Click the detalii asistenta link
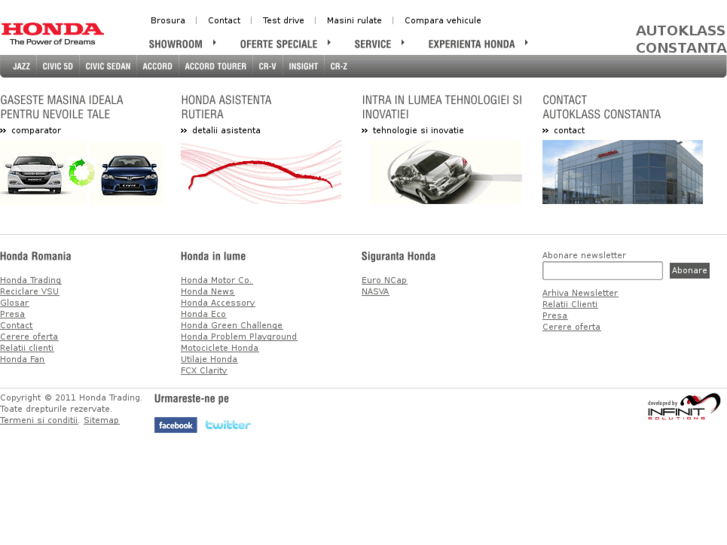Image resolution: width=727 pixels, height=545 pixels. point(226,130)
